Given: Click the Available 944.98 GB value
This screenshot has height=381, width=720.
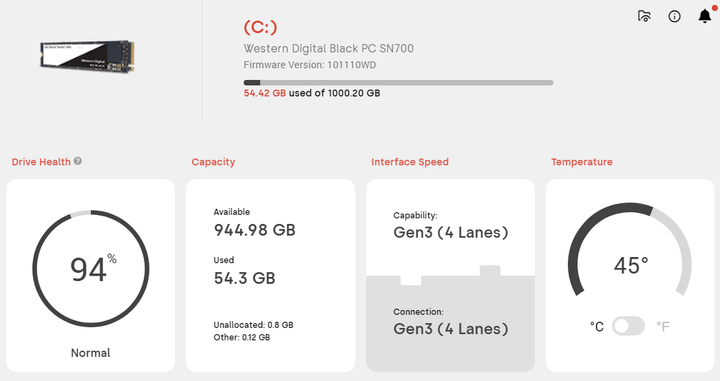Looking at the screenshot, I should 254,230.
